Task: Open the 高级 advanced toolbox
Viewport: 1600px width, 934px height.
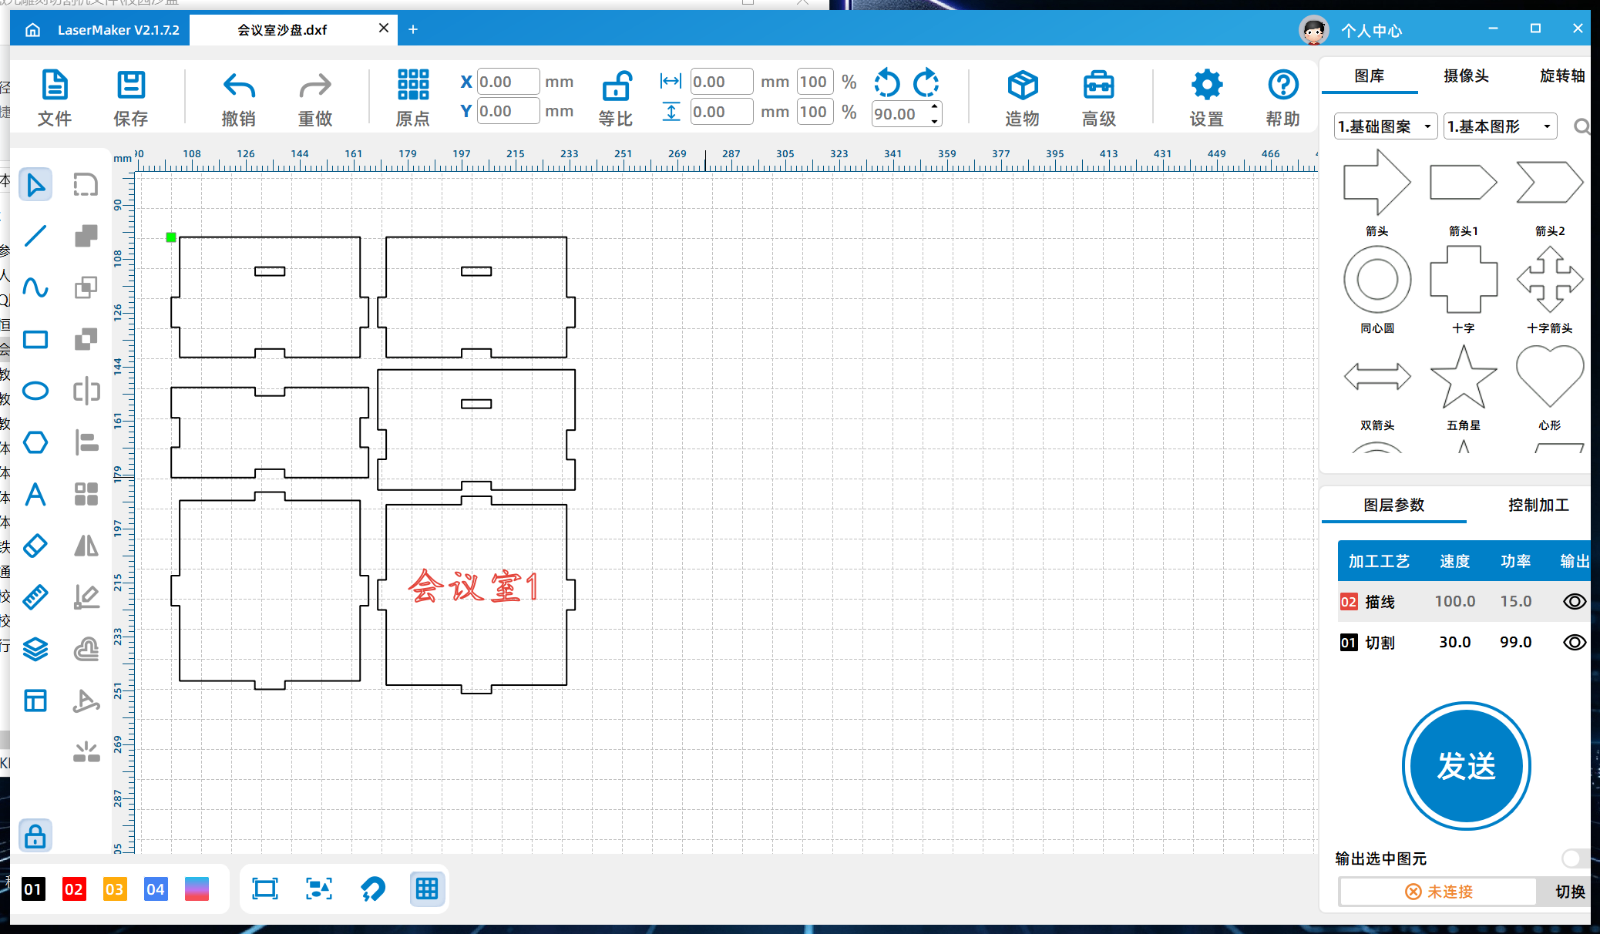Action: tap(1099, 85)
